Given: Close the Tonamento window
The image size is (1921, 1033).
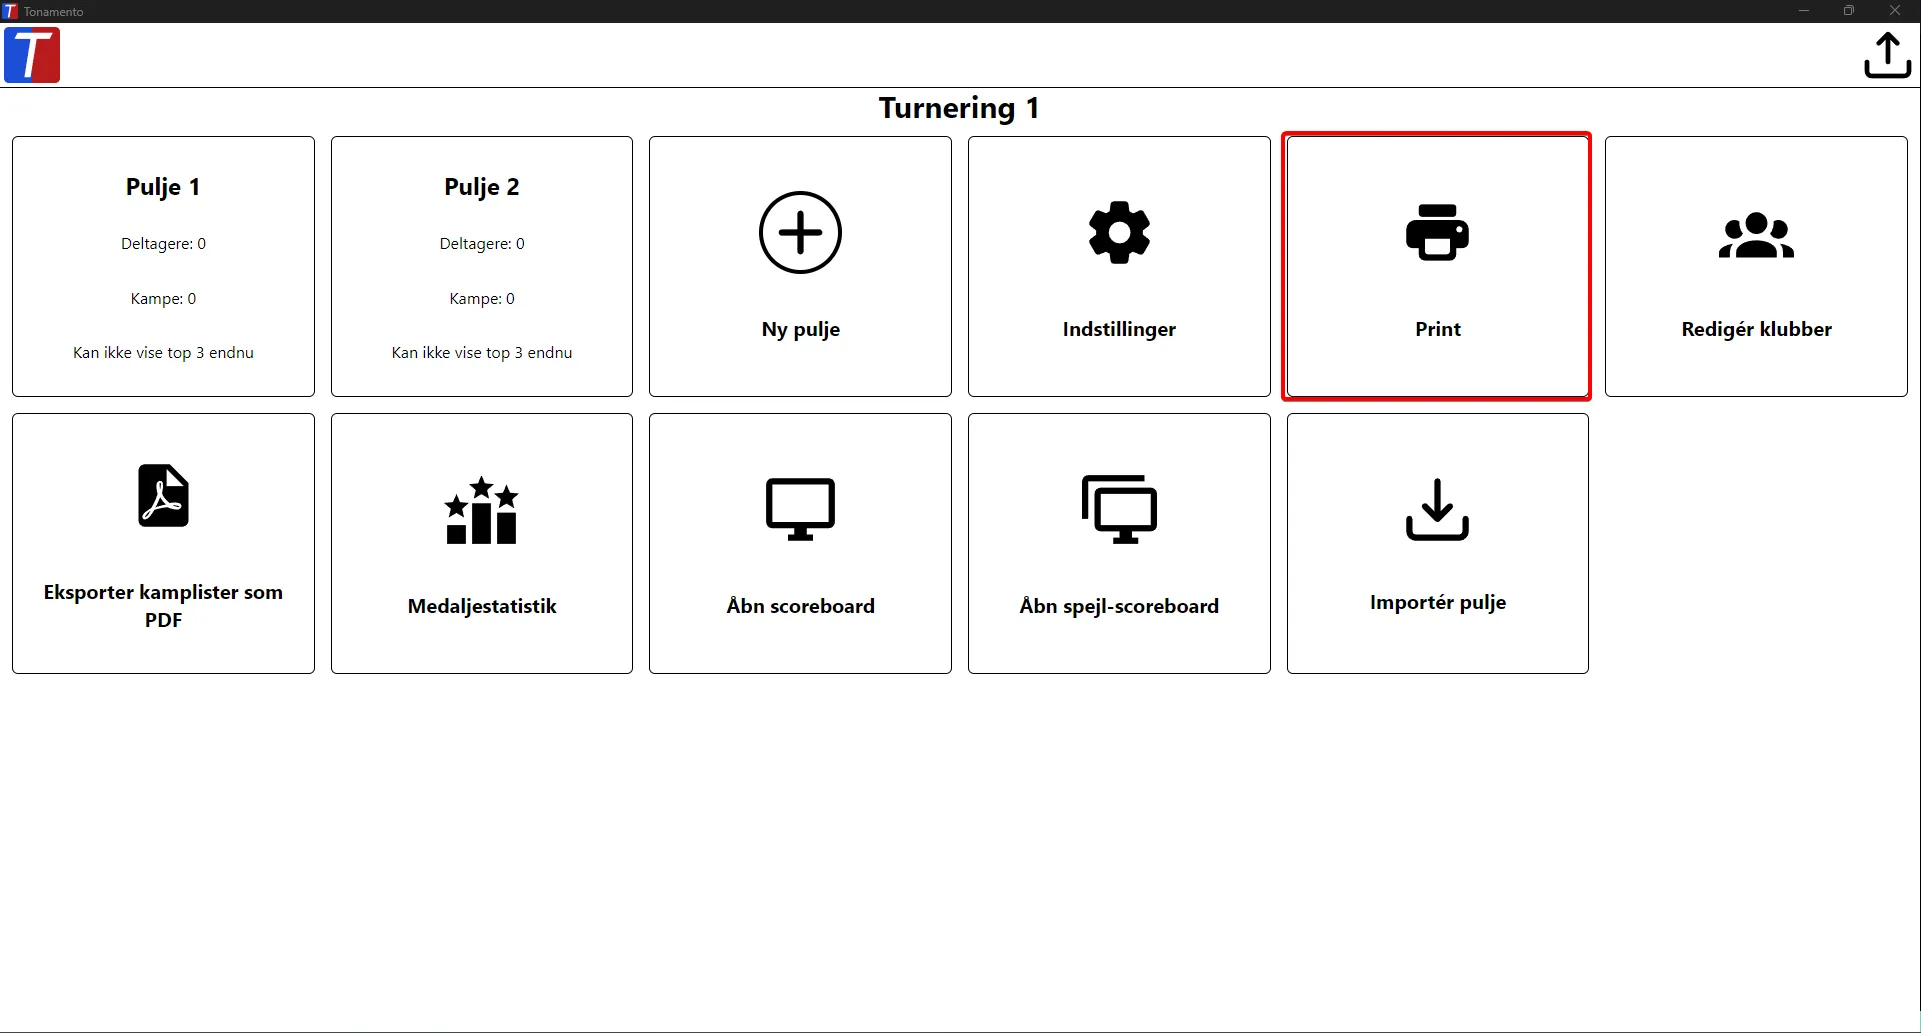Looking at the screenshot, I should [x=1895, y=11].
